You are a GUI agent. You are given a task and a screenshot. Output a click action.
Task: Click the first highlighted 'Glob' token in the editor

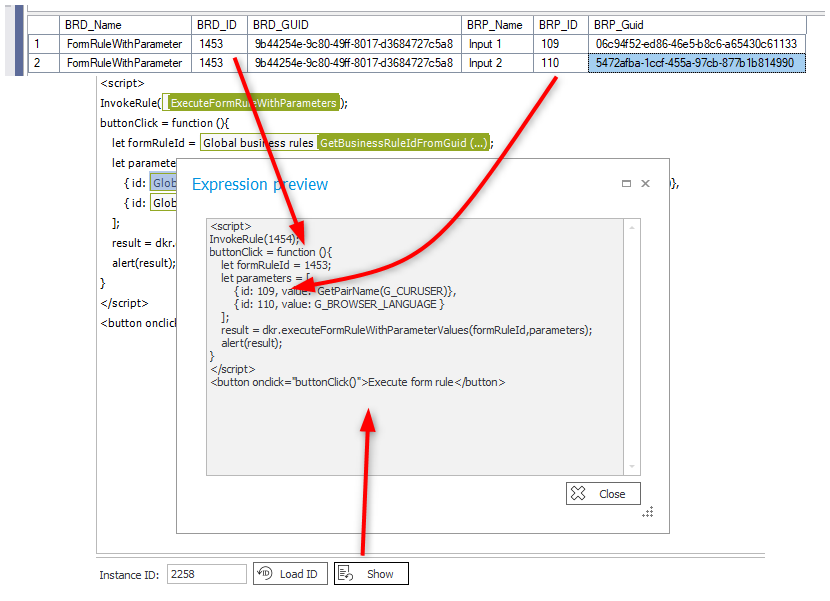164,183
